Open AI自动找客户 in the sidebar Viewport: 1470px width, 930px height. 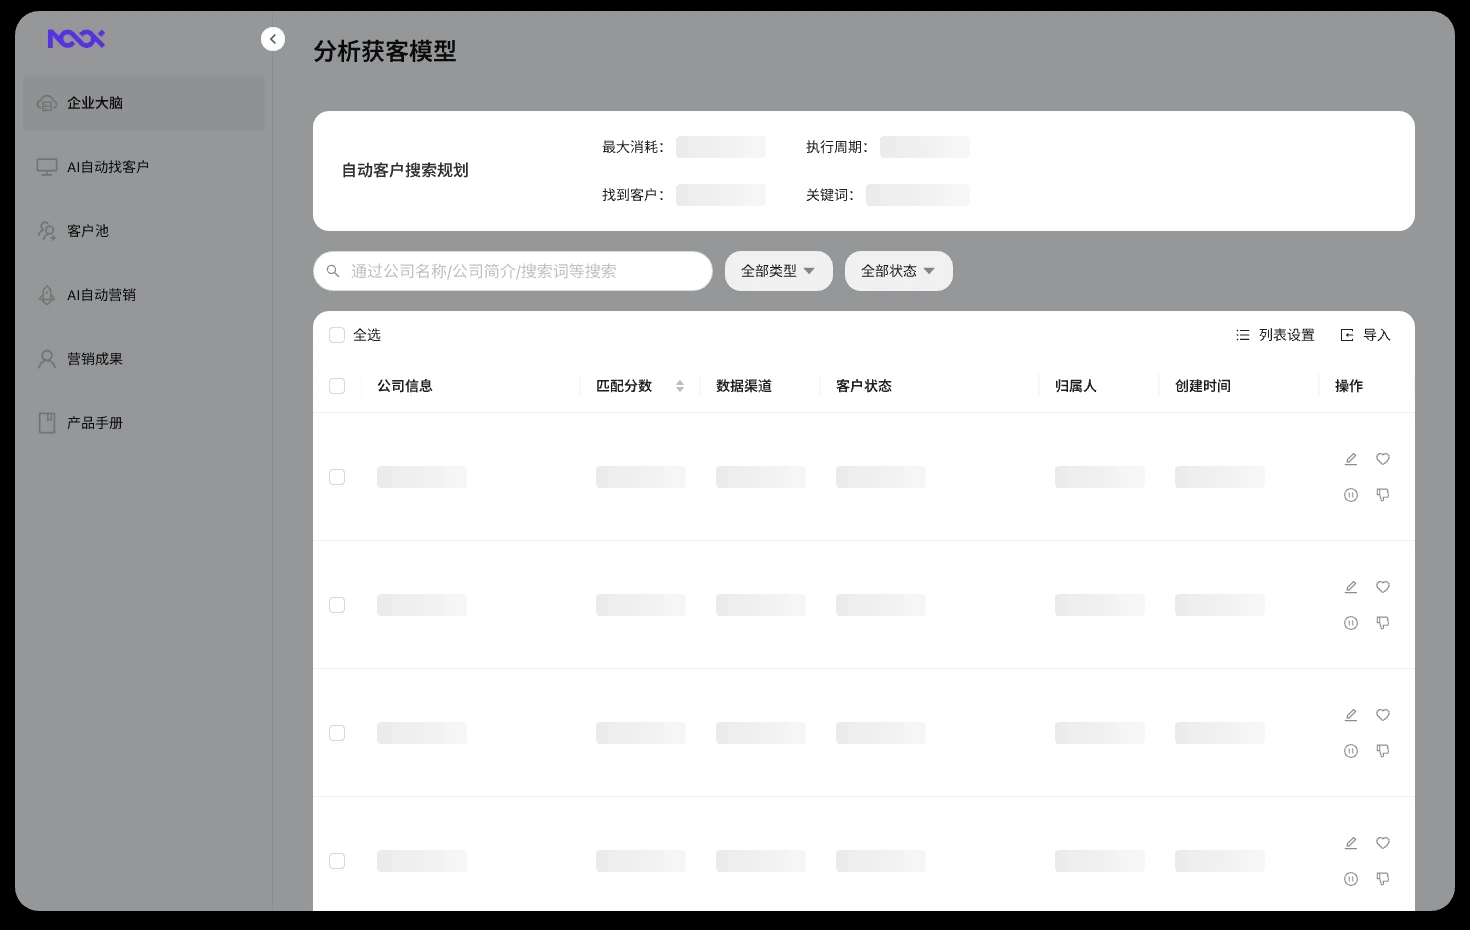pos(107,167)
